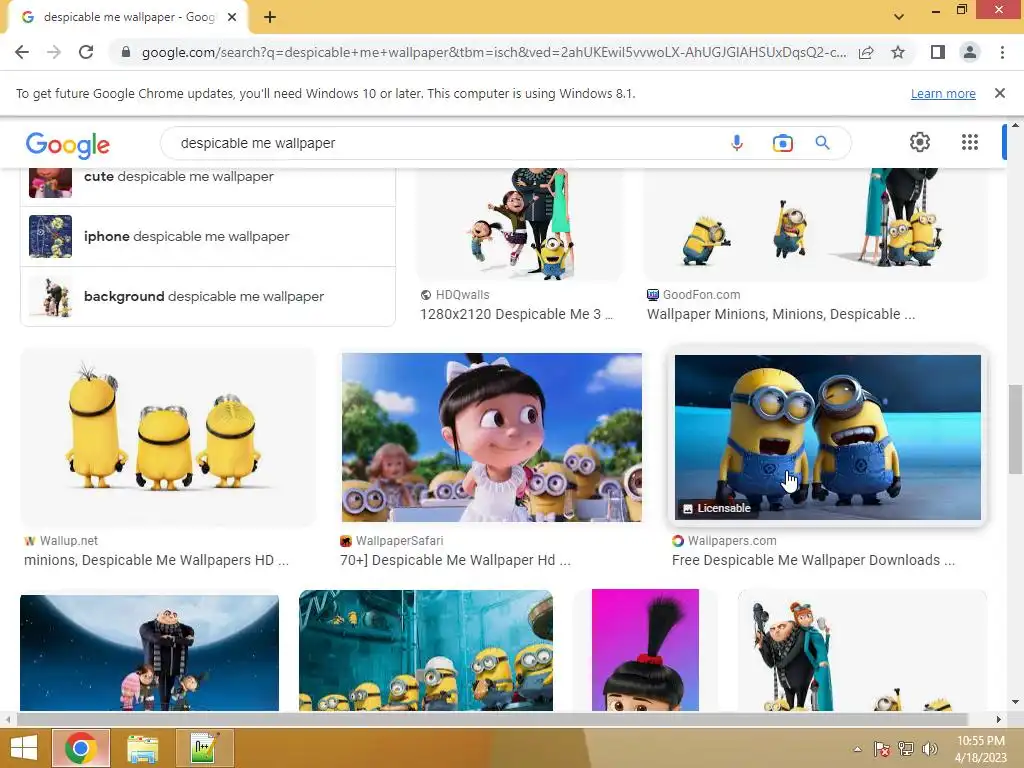Open 1280x2120 Despicable Me 3 result title

tap(516, 315)
